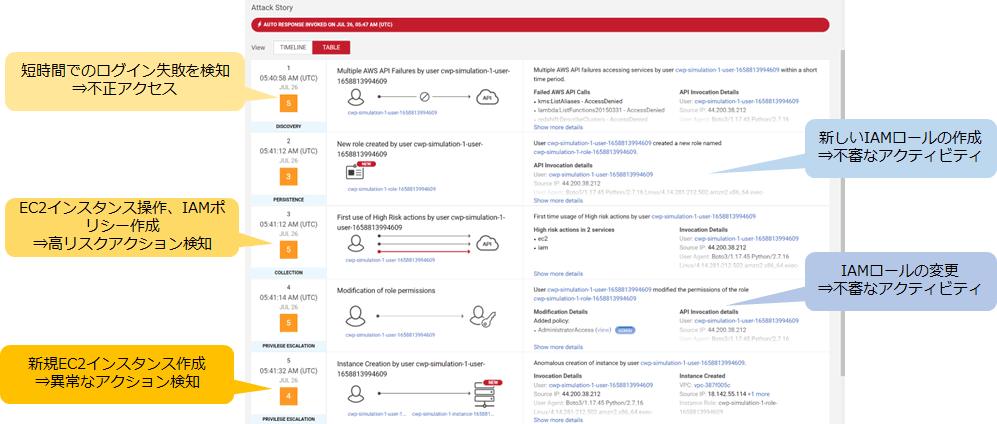Viewport: 997px width, 424px height.
Task: Click the 05:41:14 AM (UTC) timestamp
Action: 289,297
